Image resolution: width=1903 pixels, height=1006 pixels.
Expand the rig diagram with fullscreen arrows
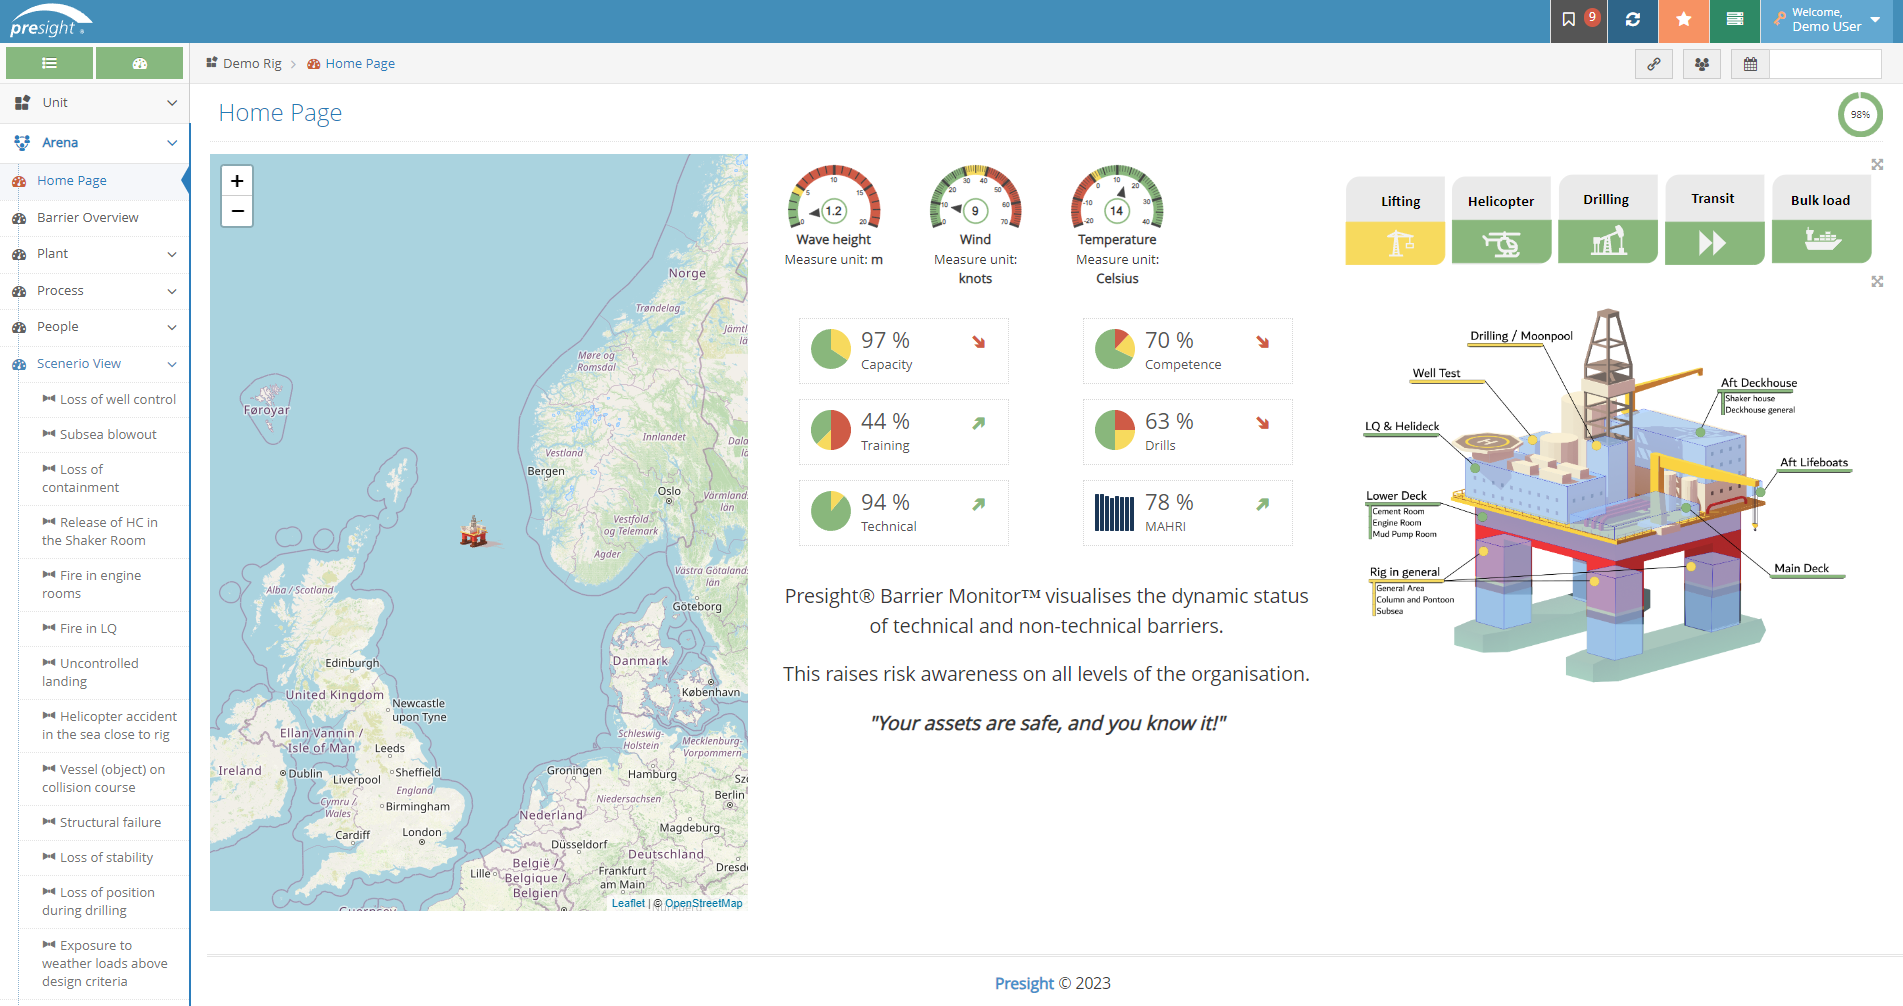(1877, 282)
